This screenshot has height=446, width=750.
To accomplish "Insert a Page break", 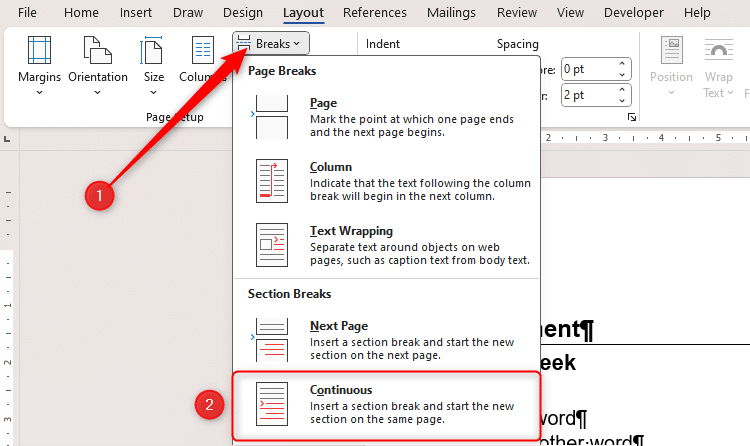I will 385,117.
